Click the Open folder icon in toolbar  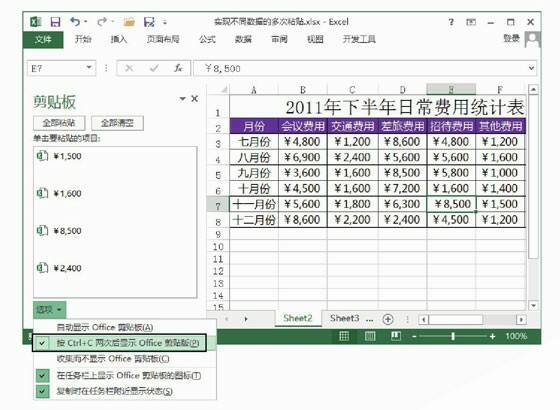tap(129, 22)
